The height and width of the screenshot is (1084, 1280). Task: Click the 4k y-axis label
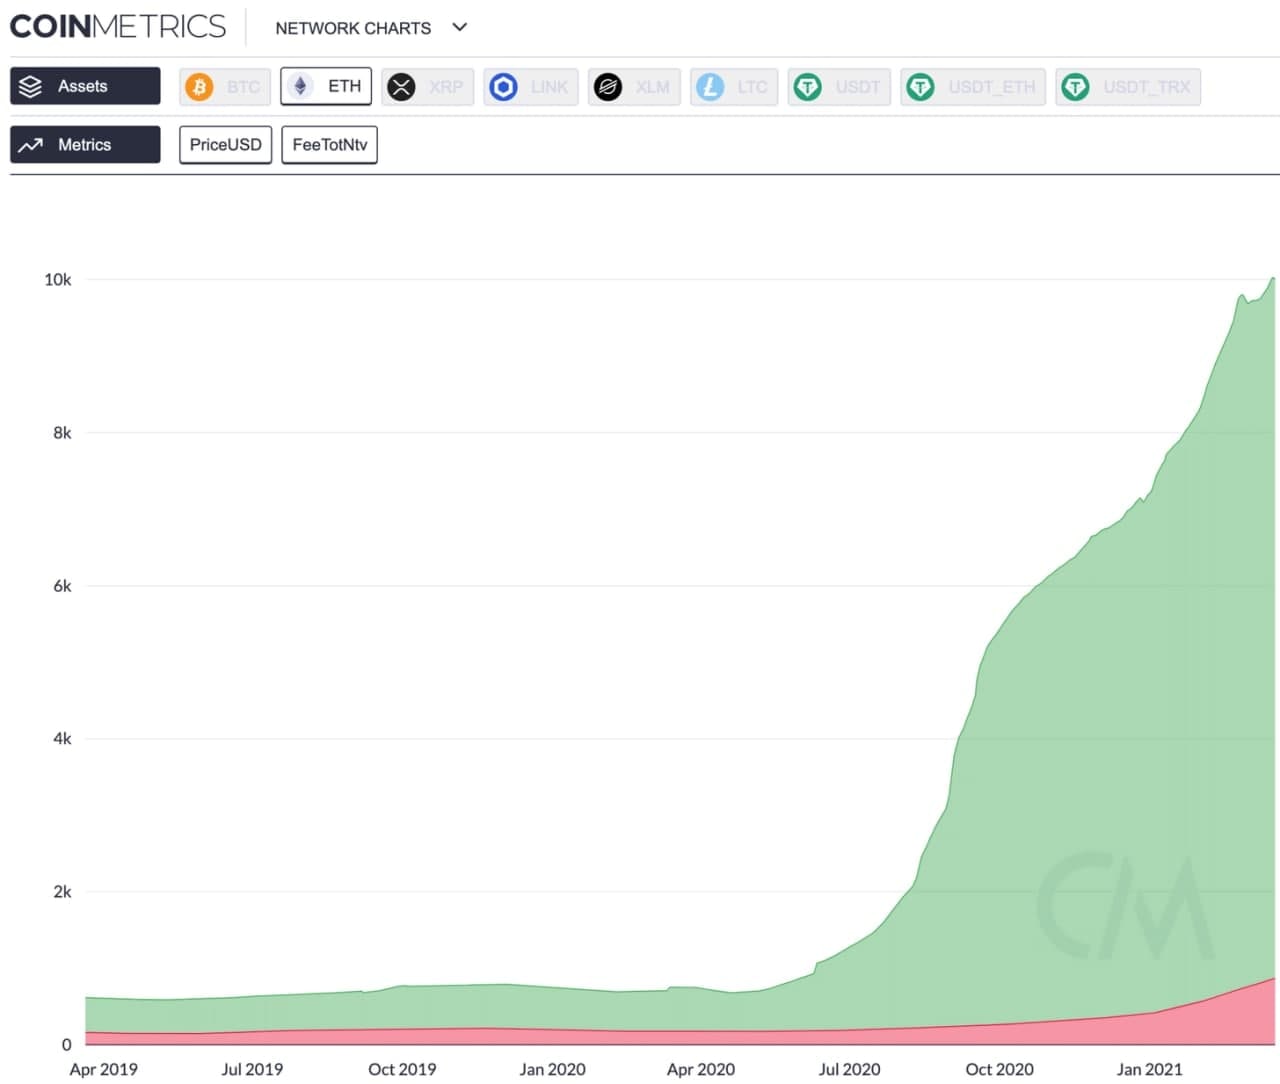tap(62, 739)
